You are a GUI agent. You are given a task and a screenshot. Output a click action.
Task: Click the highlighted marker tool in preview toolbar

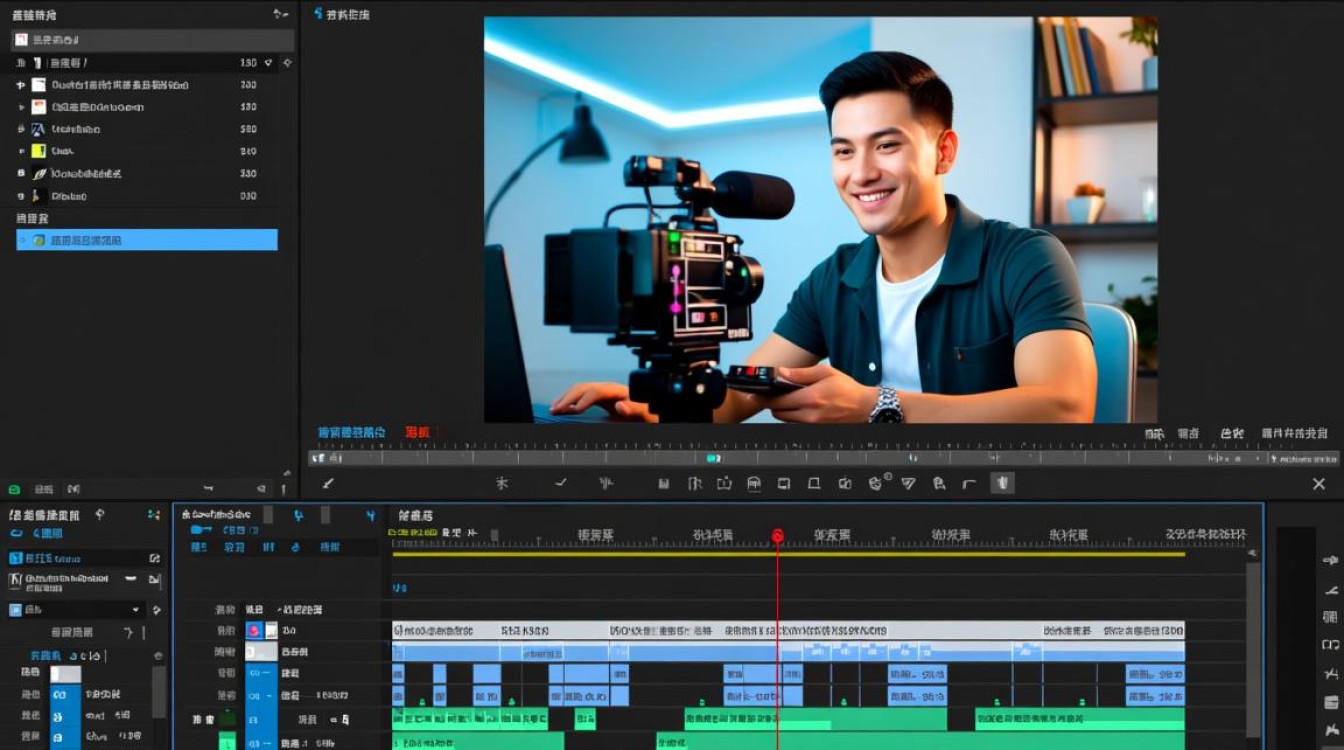point(1002,483)
